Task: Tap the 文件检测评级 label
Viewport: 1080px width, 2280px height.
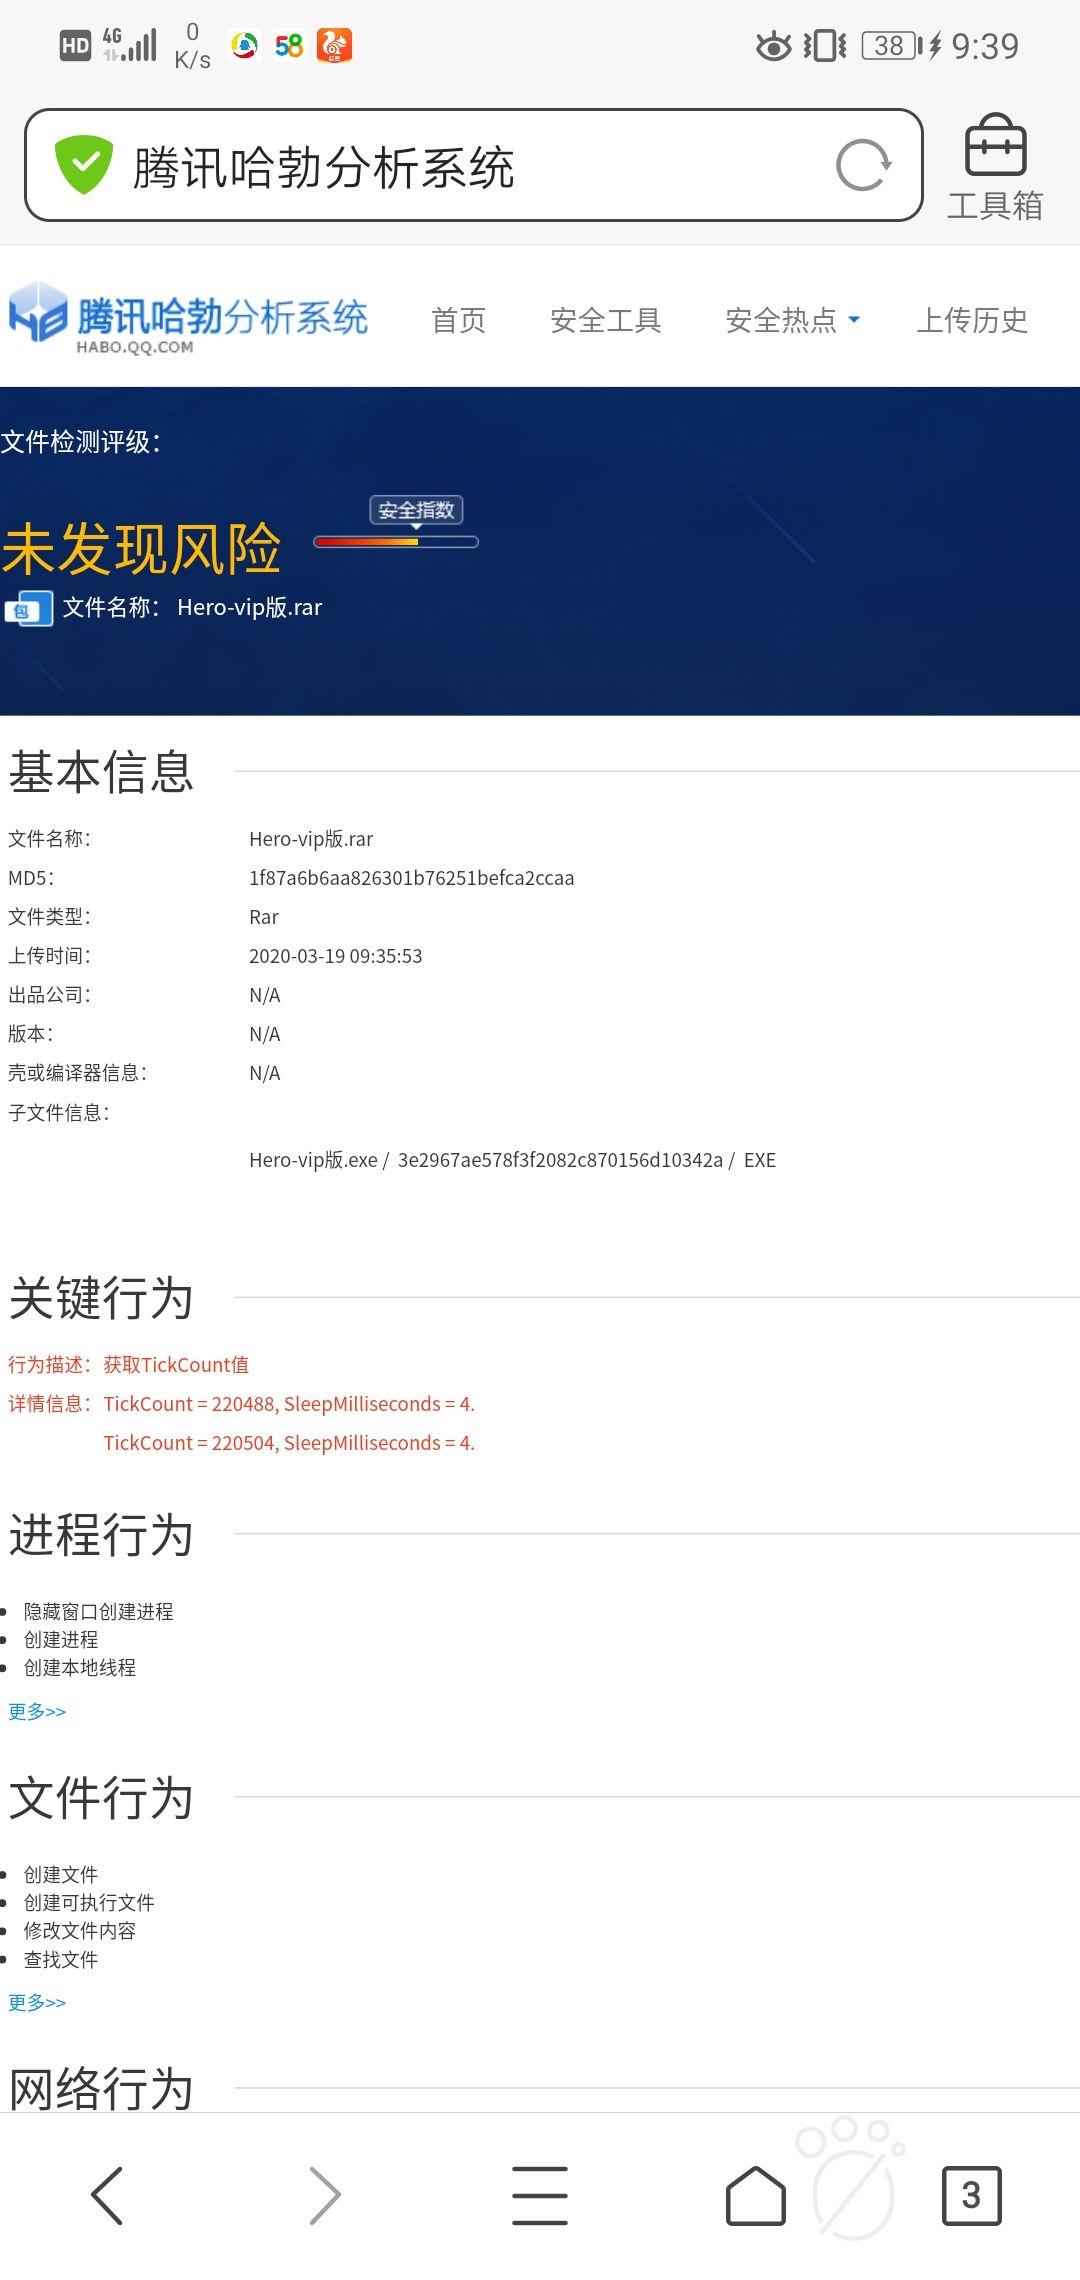Action: [81, 442]
